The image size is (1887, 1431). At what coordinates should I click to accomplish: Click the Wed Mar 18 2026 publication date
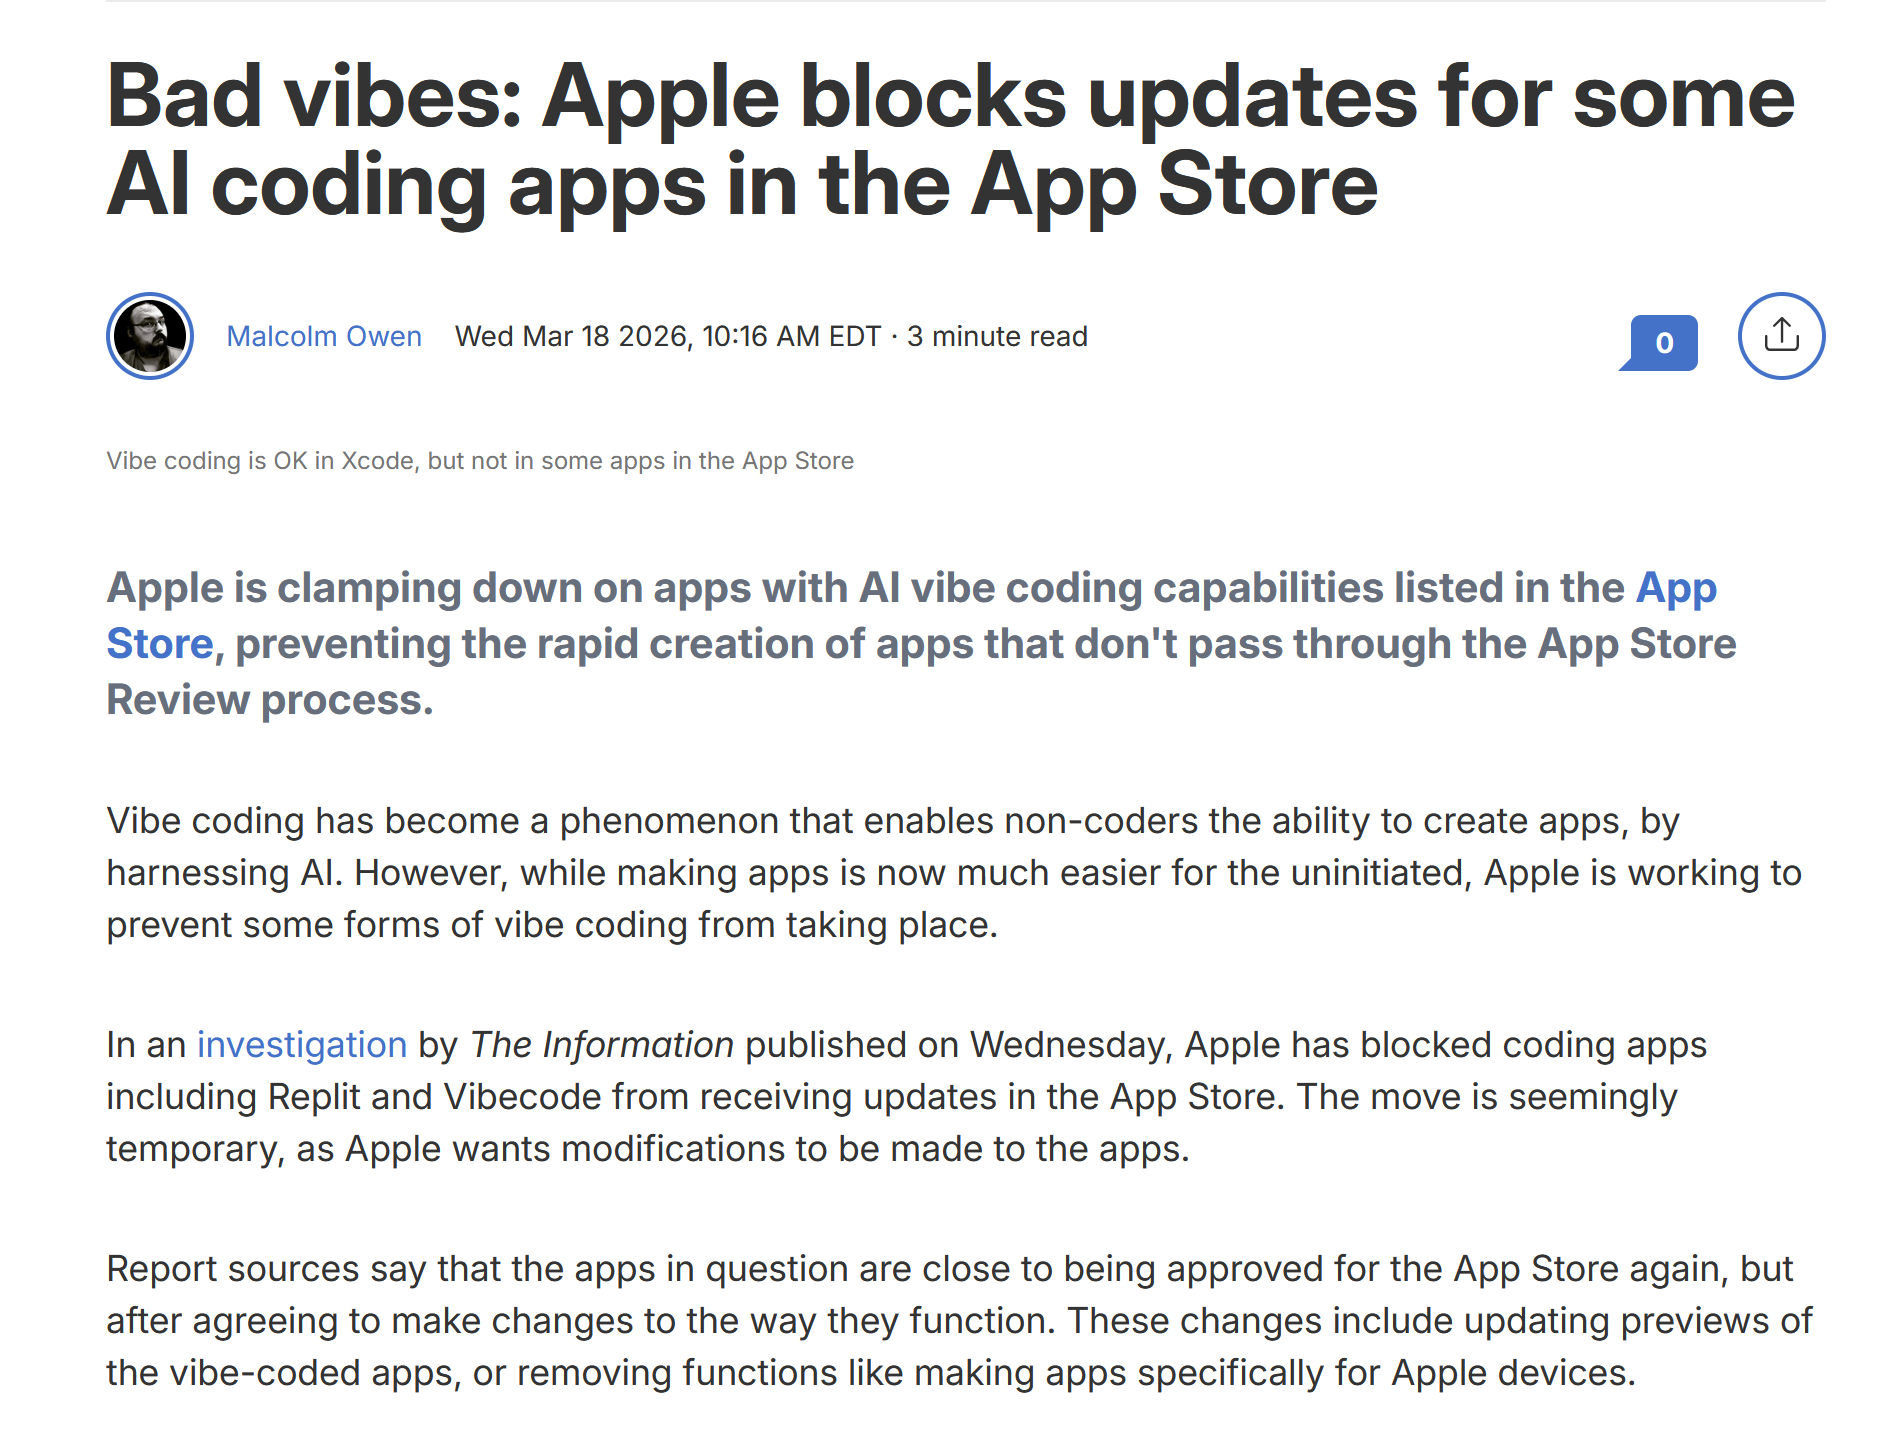point(572,336)
